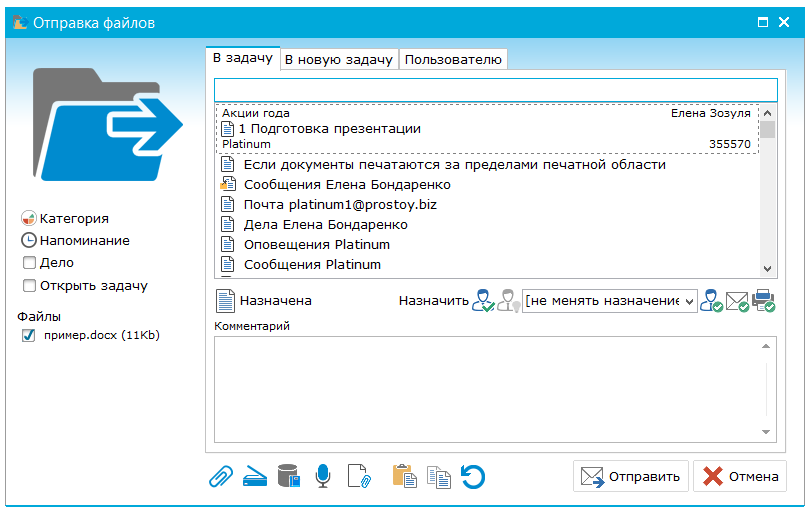Click the envelope with checkmark icon

[x=737, y=301]
